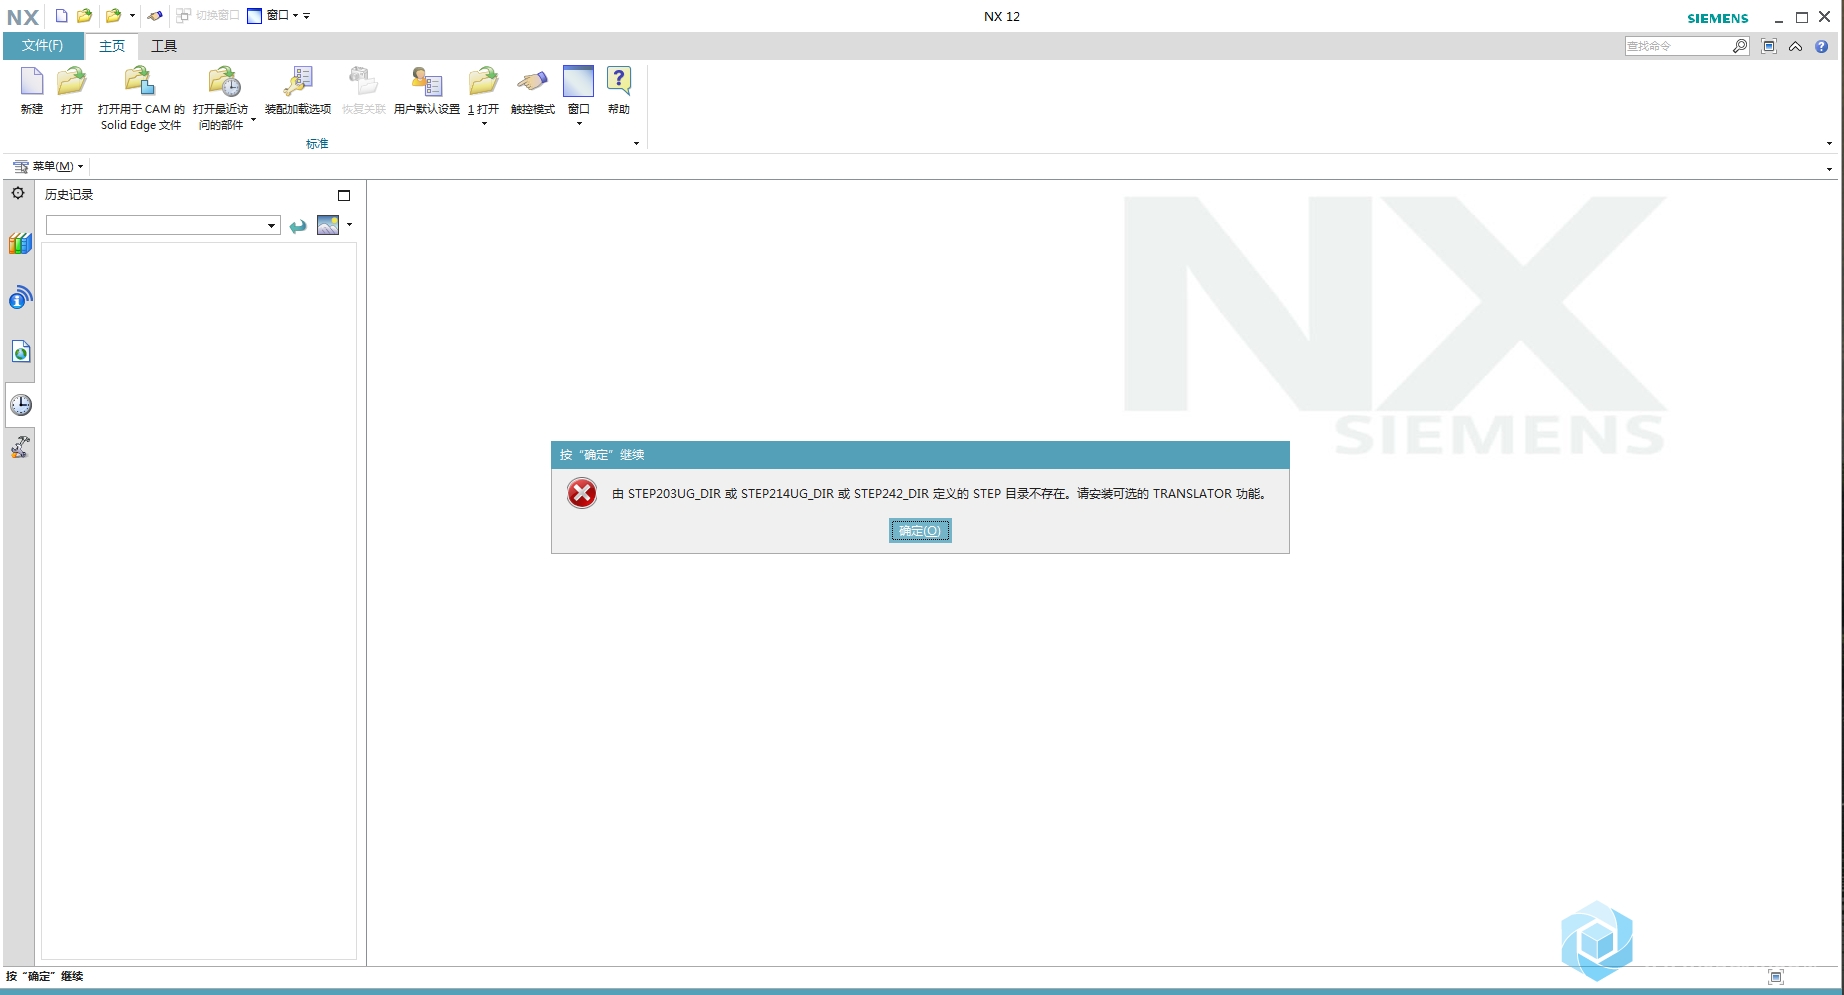Image resolution: width=1844 pixels, height=995 pixels.
Task: Open the 帮助 help ribbon button
Action: 619,91
